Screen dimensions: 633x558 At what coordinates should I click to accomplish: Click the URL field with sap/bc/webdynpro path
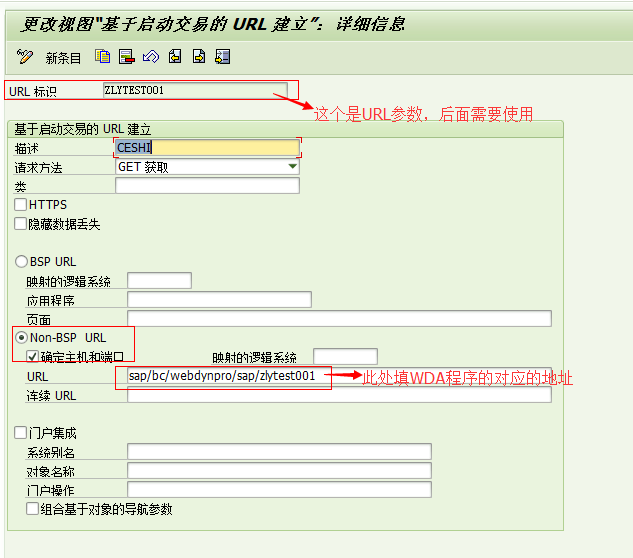click(339, 375)
